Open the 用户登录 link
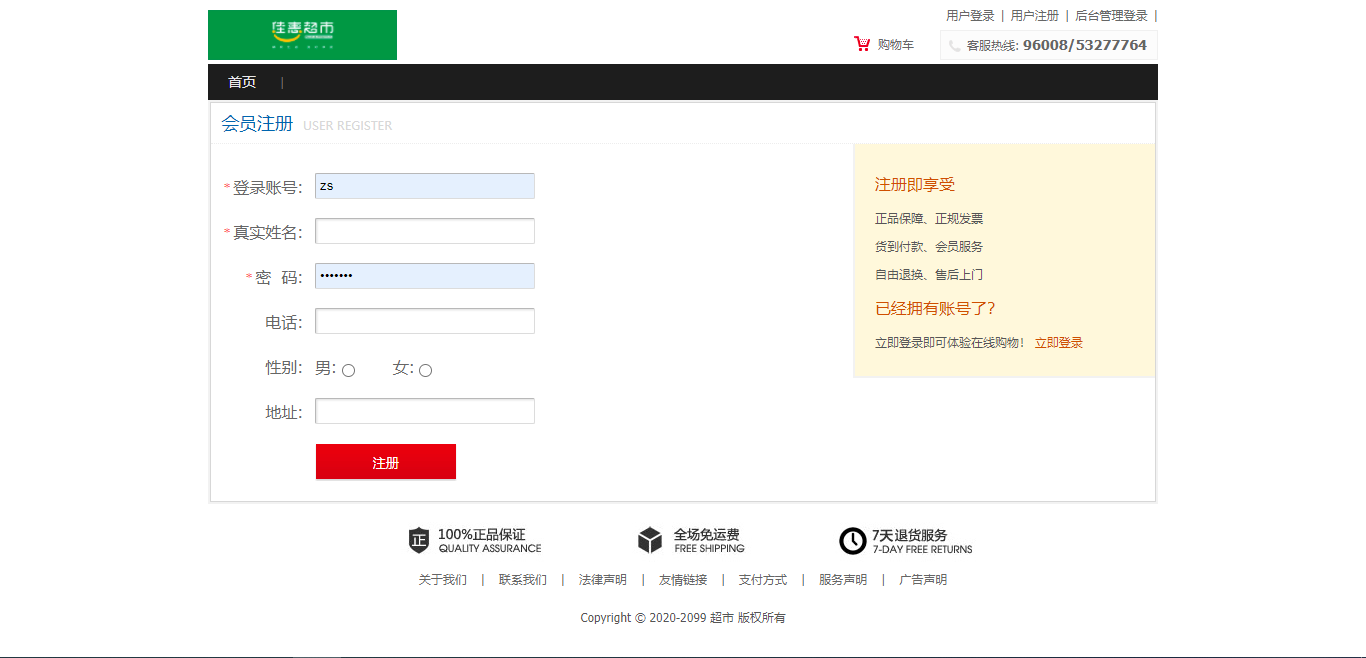Image resolution: width=1366 pixels, height=658 pixels. (970, 16)
